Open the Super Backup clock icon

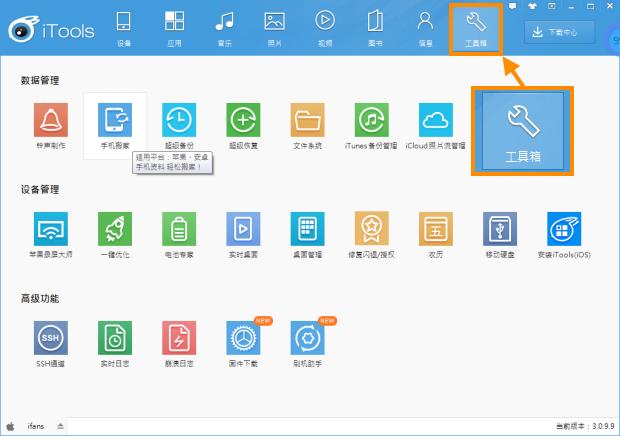179,120
